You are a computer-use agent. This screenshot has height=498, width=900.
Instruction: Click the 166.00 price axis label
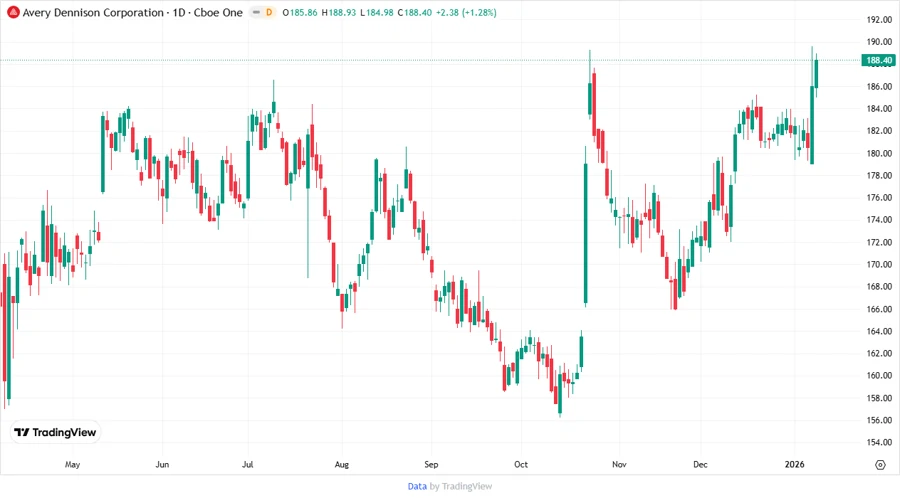point(879,309)
